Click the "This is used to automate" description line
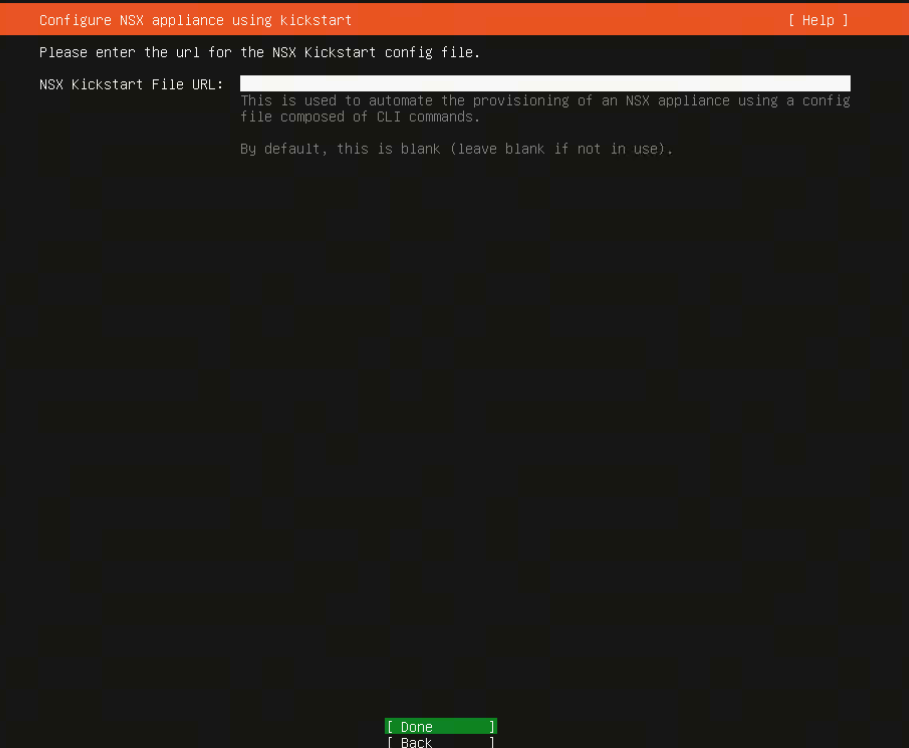The image size is (909, 748). pos(545,100)
